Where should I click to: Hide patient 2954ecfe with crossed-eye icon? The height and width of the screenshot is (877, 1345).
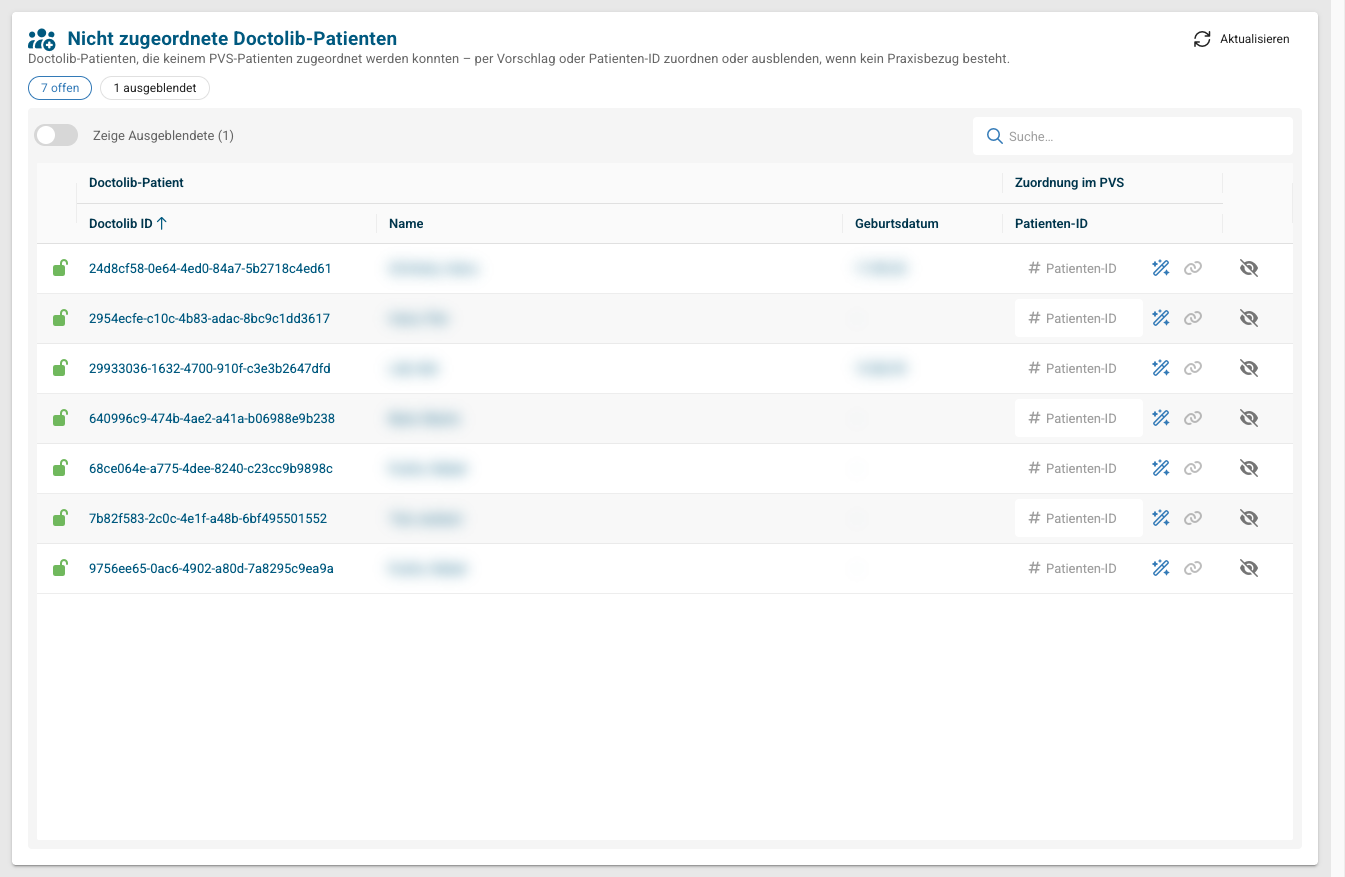1248,318
